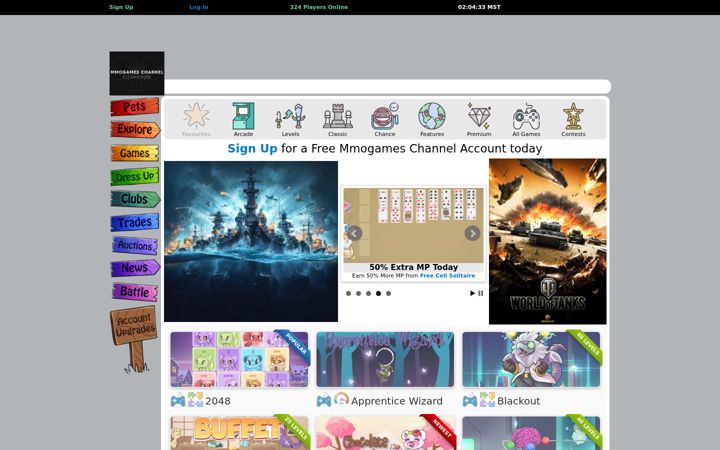Click the Apprentice Wizard game title
Viewport: 720px width, 450px height.
397,401
